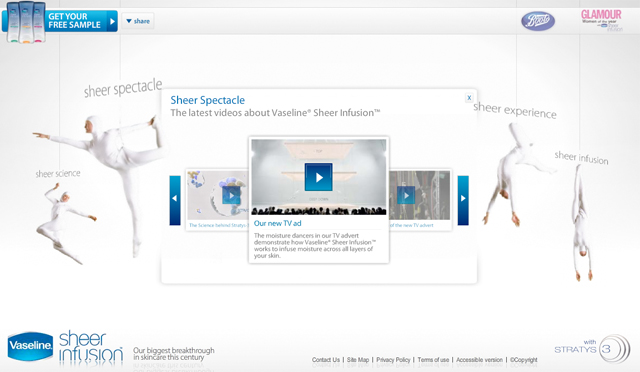Play the making of the new TV advert thumbnail
The height and width of the screenshot is (372, 640).
(x=406, y=196)
